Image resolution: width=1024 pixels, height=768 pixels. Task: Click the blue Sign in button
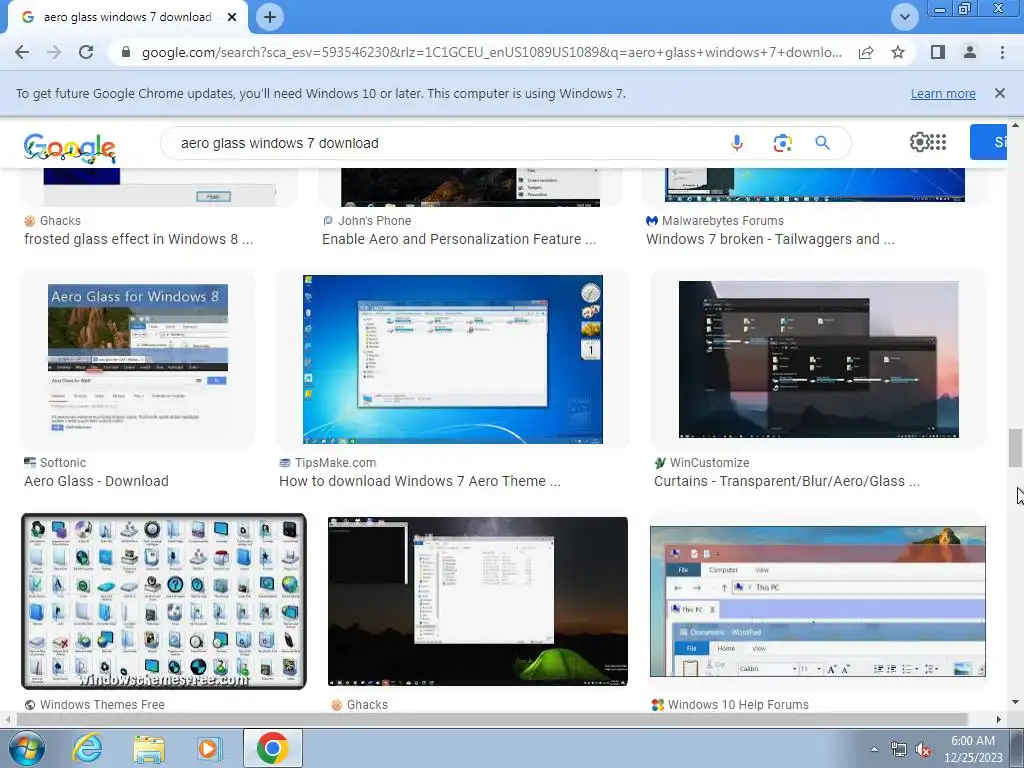pos(988,142)
